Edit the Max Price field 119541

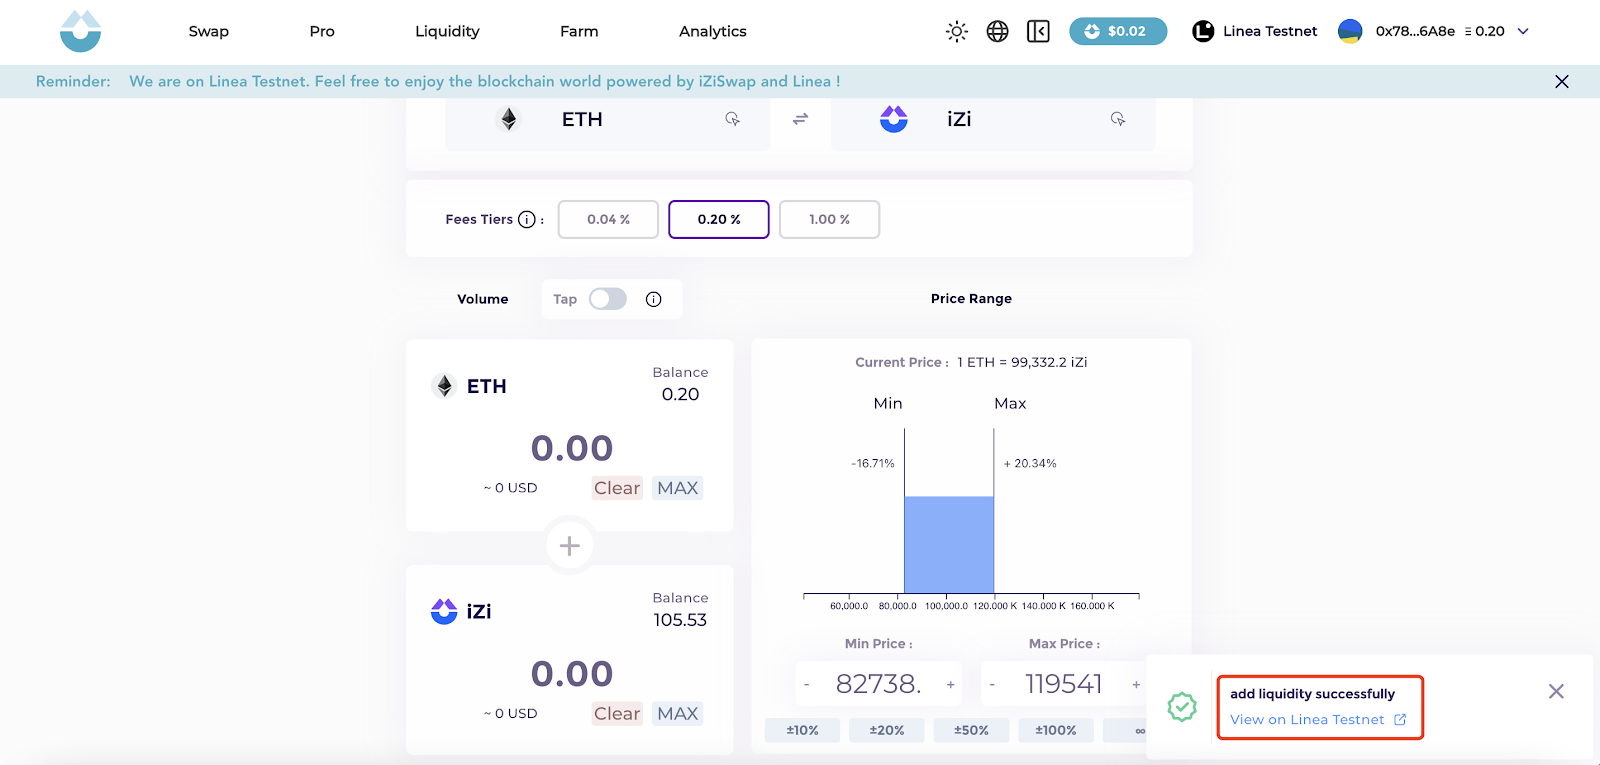pos(1064,684)
